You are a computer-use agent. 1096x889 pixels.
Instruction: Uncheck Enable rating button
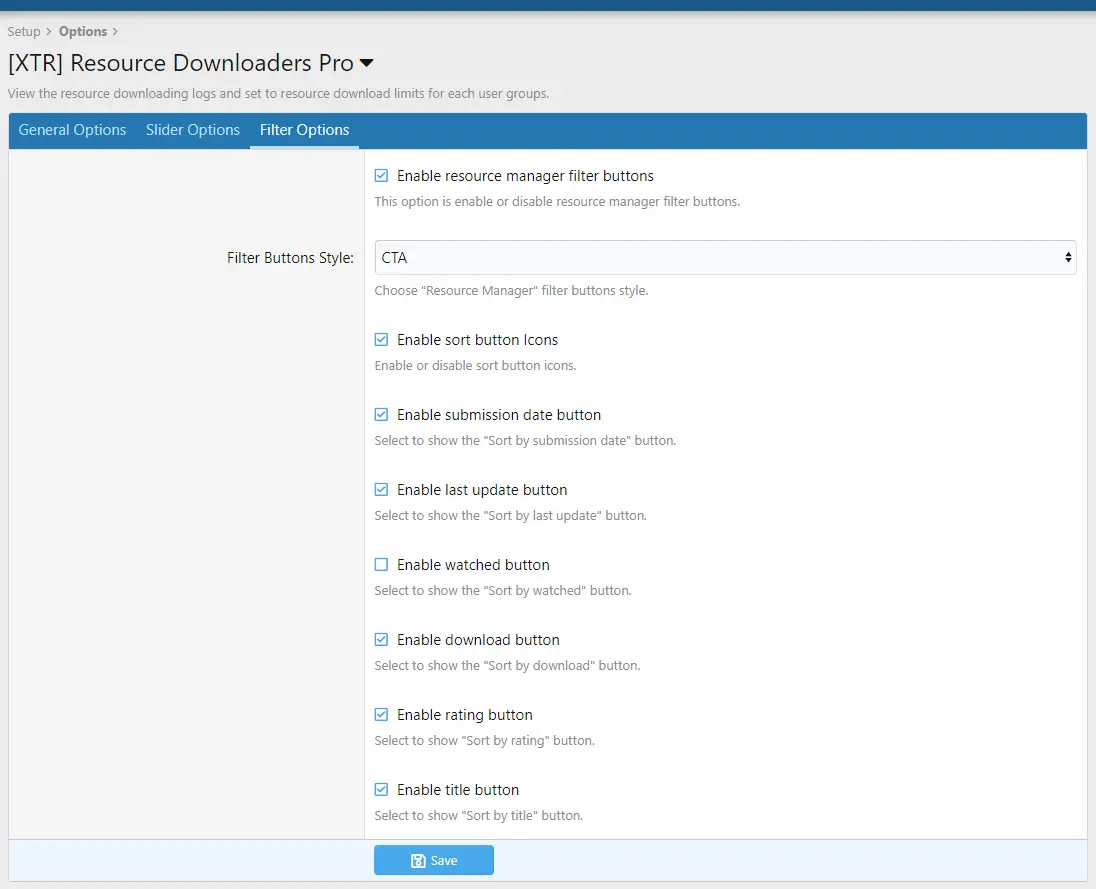click(381, 714)
